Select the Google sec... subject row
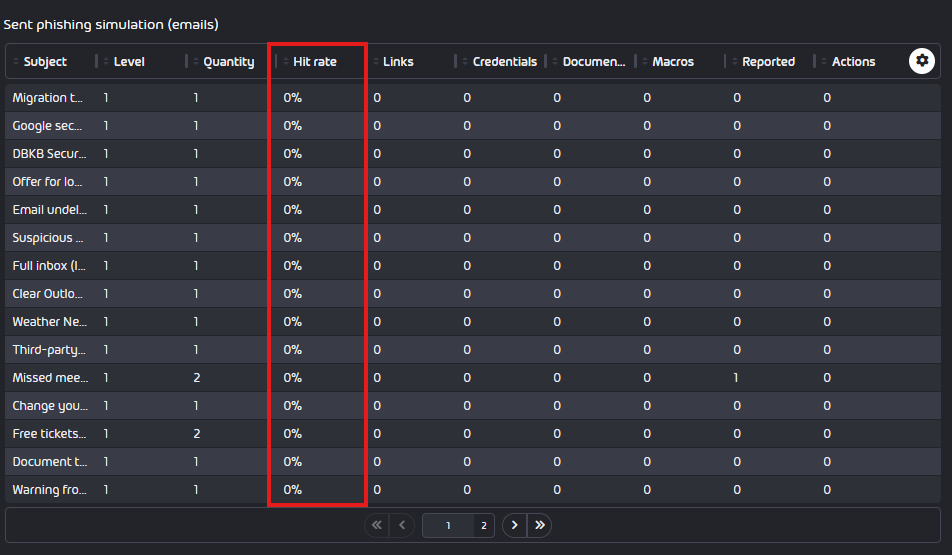This screenshot has width=952, height=555. point(473,126)
